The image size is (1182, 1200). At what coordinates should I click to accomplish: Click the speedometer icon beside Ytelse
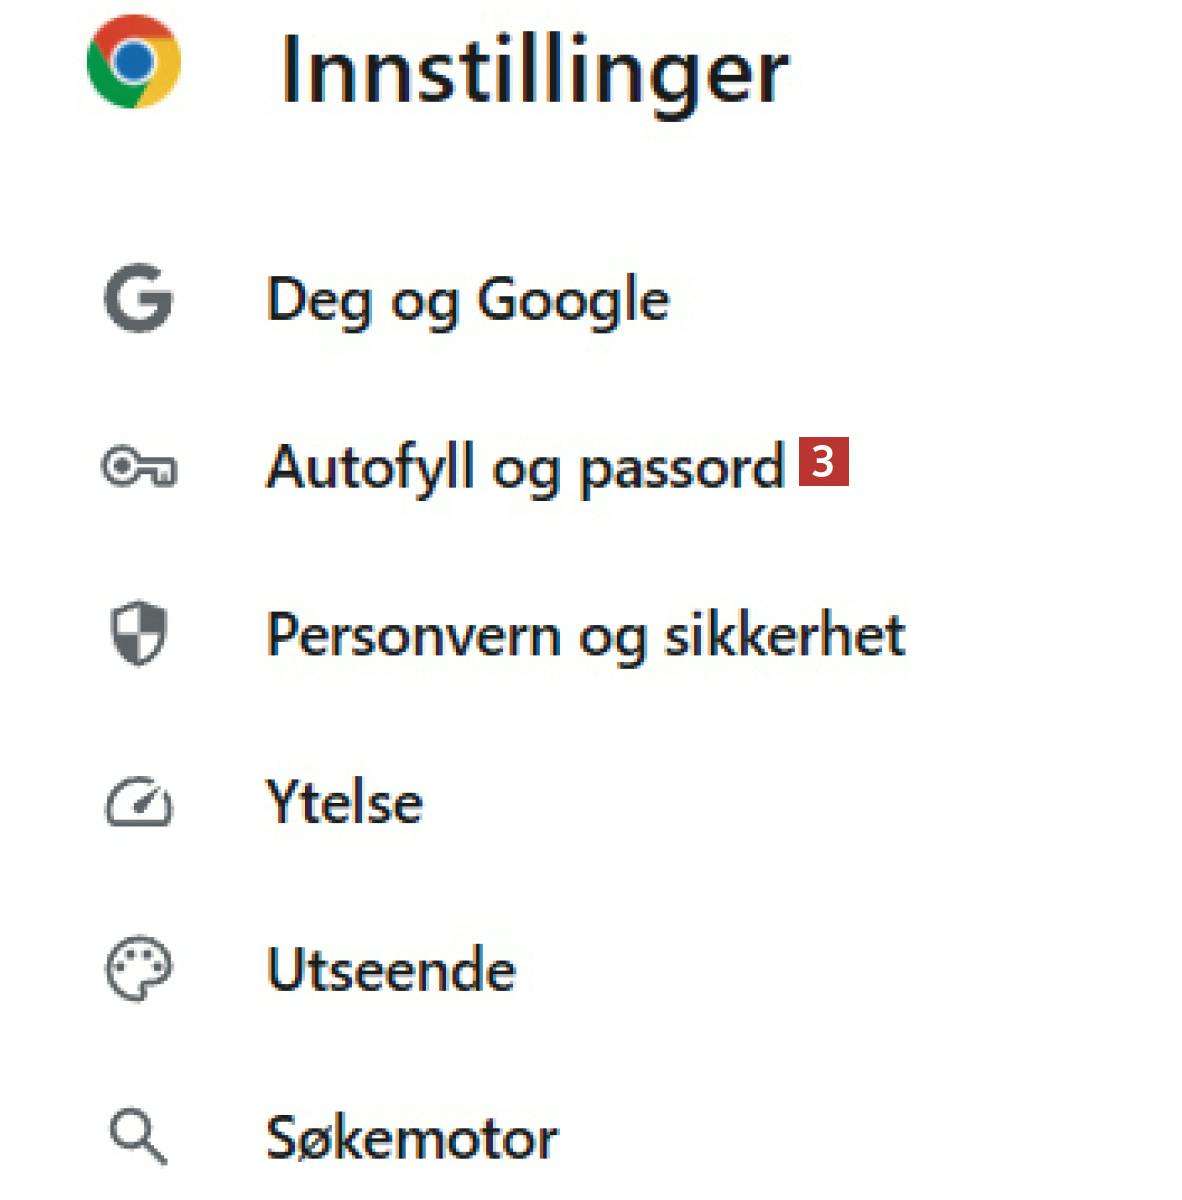(139, 803)
